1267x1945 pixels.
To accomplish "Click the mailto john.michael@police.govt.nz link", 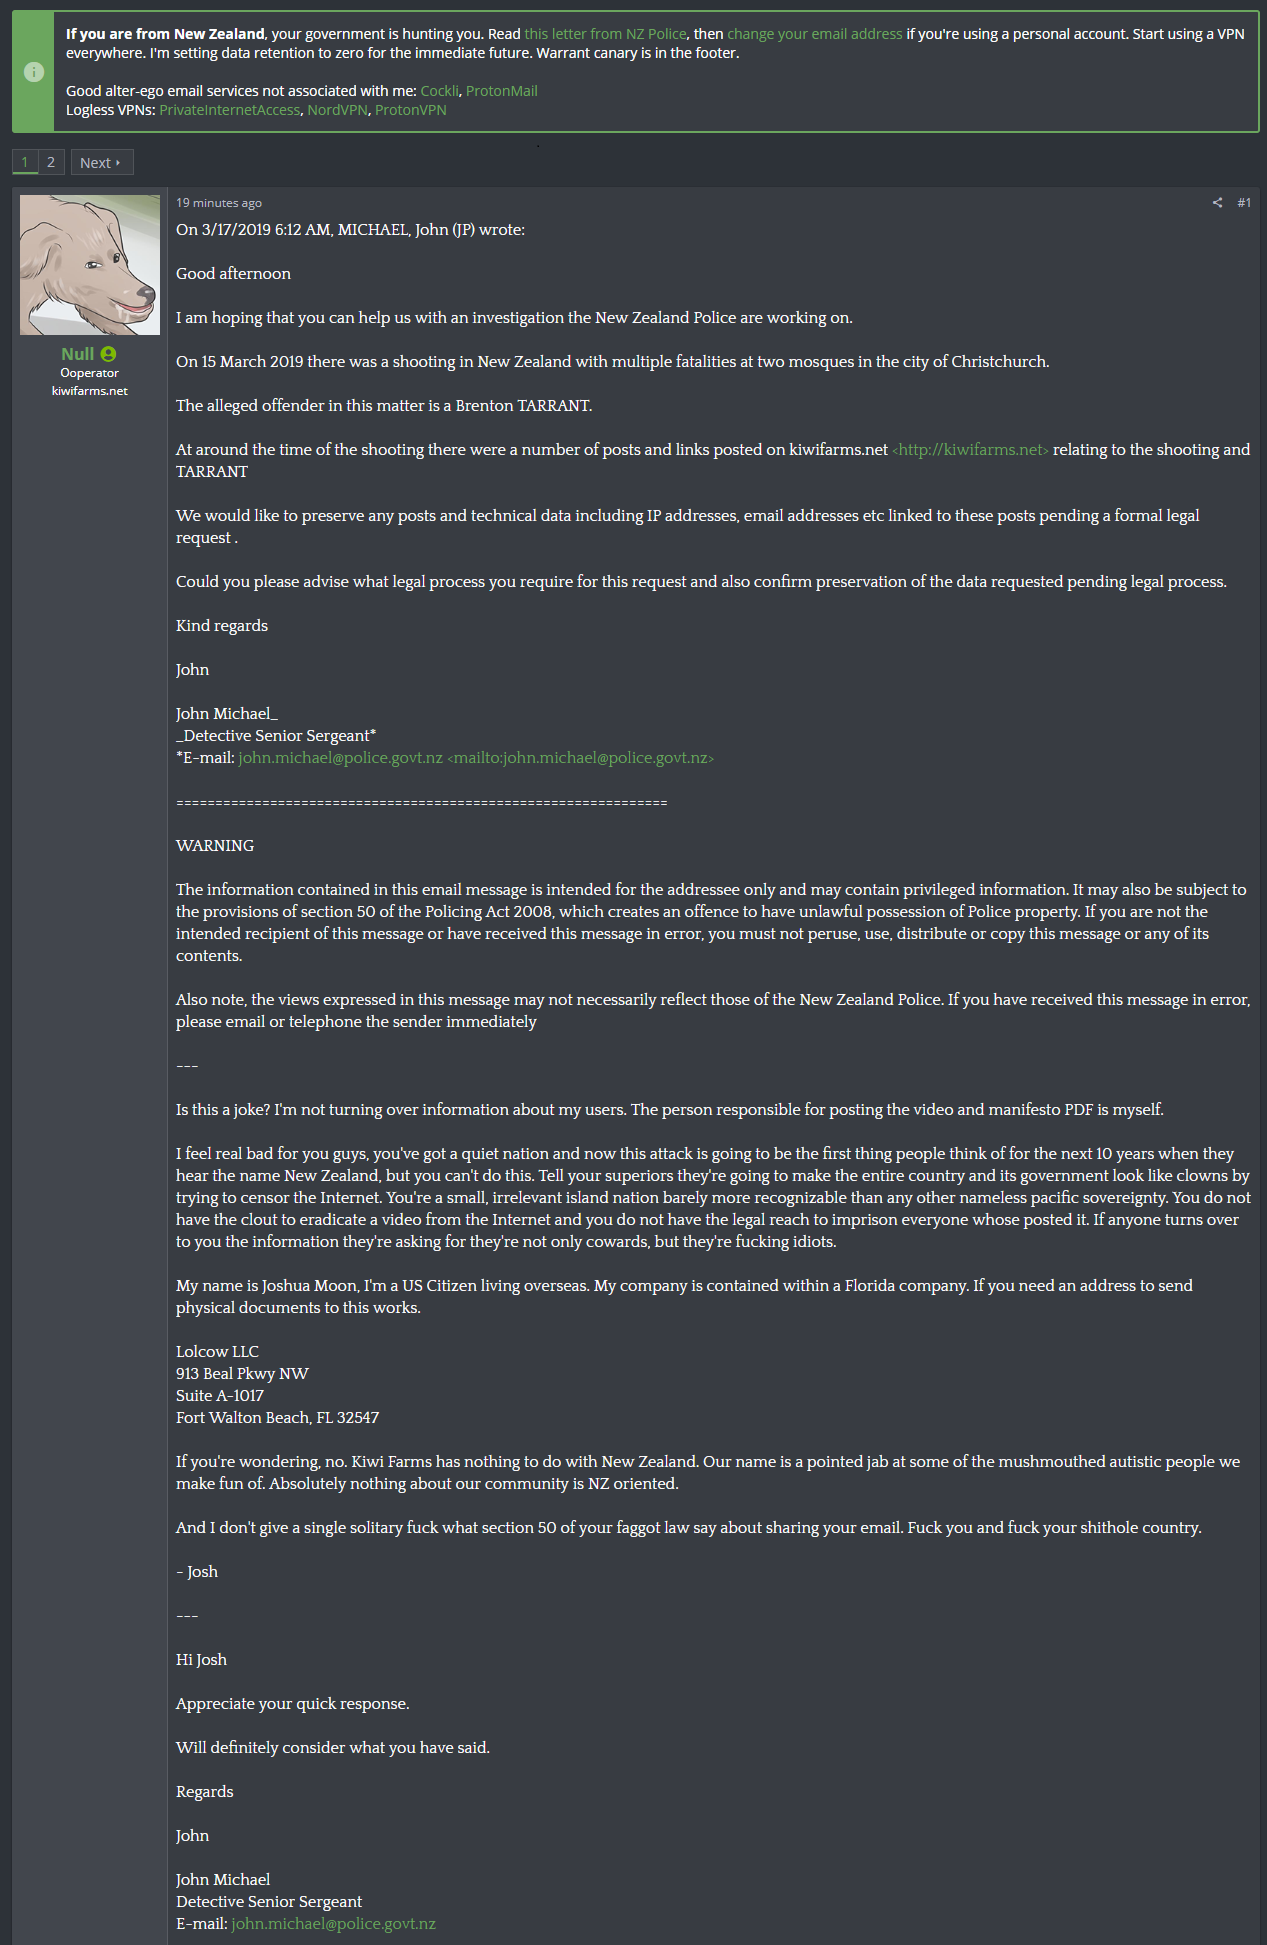I will point(580,758).
